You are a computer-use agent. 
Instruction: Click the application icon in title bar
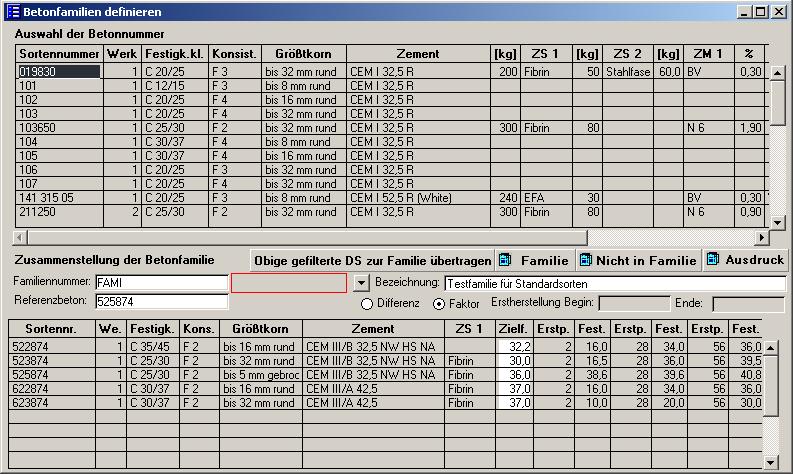point(11,11)
